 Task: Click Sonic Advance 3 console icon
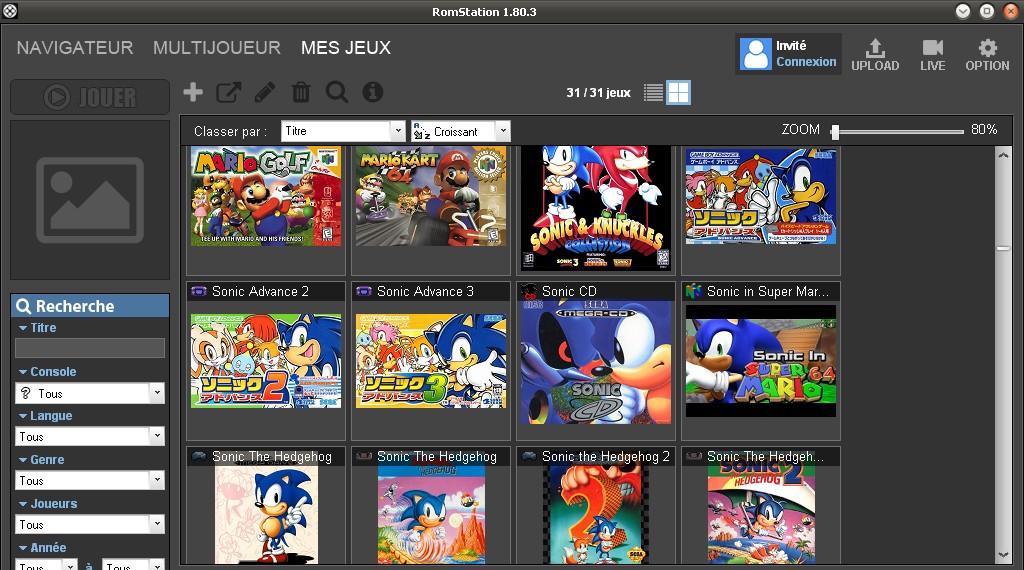[364, 291]
